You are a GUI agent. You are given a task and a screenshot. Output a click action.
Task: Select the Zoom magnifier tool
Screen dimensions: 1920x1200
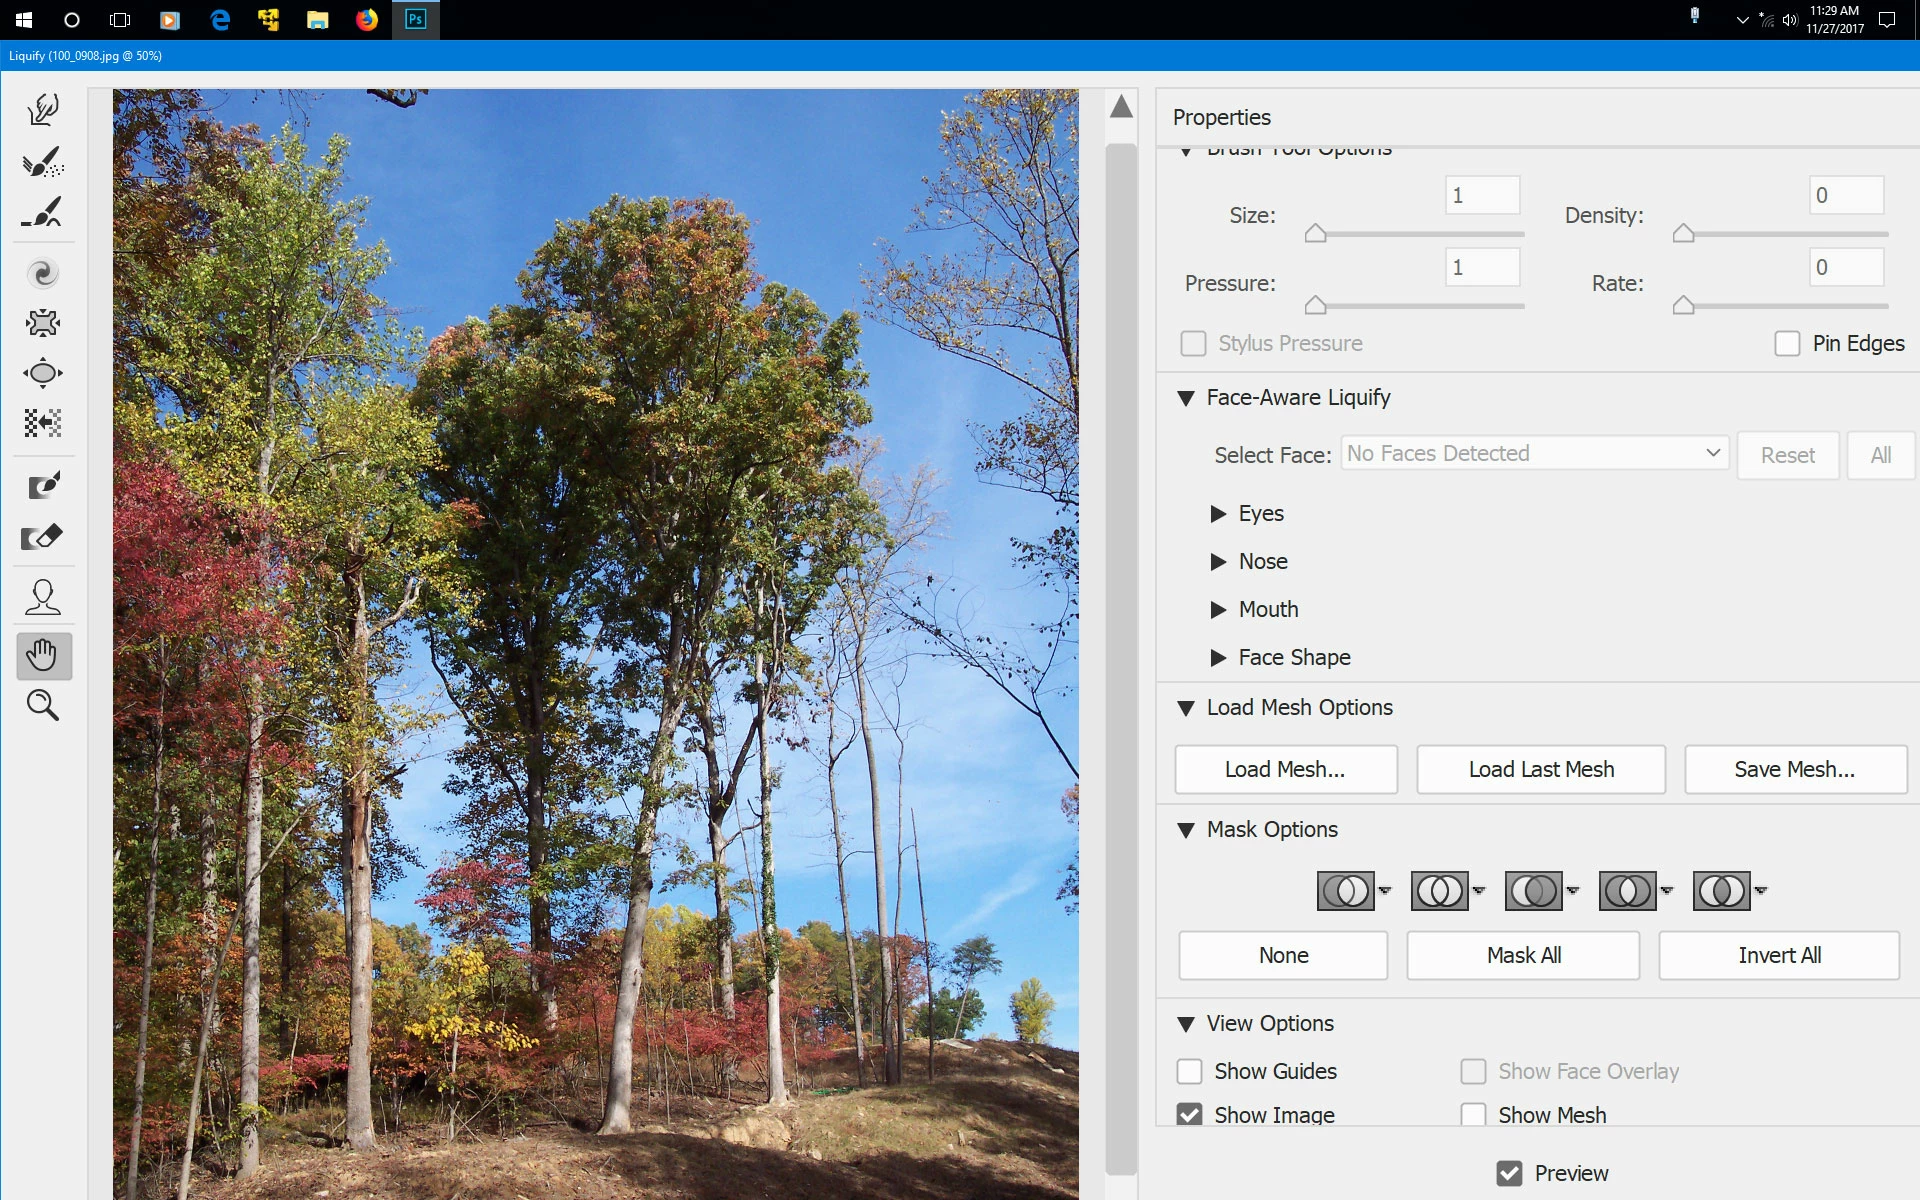[43, 705]
